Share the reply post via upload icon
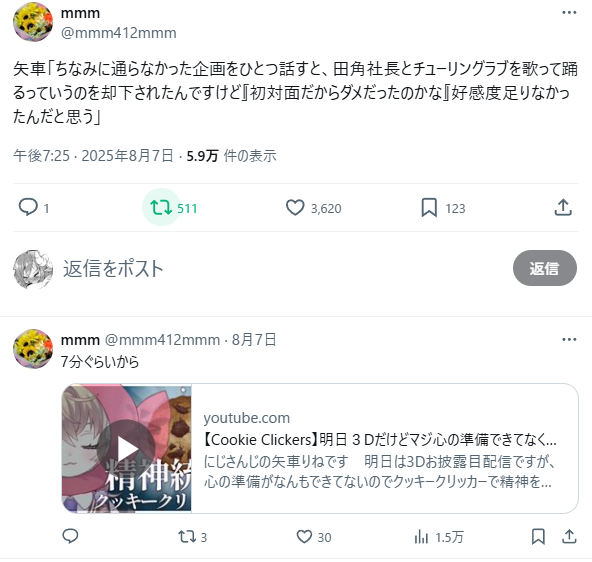 tap(569, 537)
